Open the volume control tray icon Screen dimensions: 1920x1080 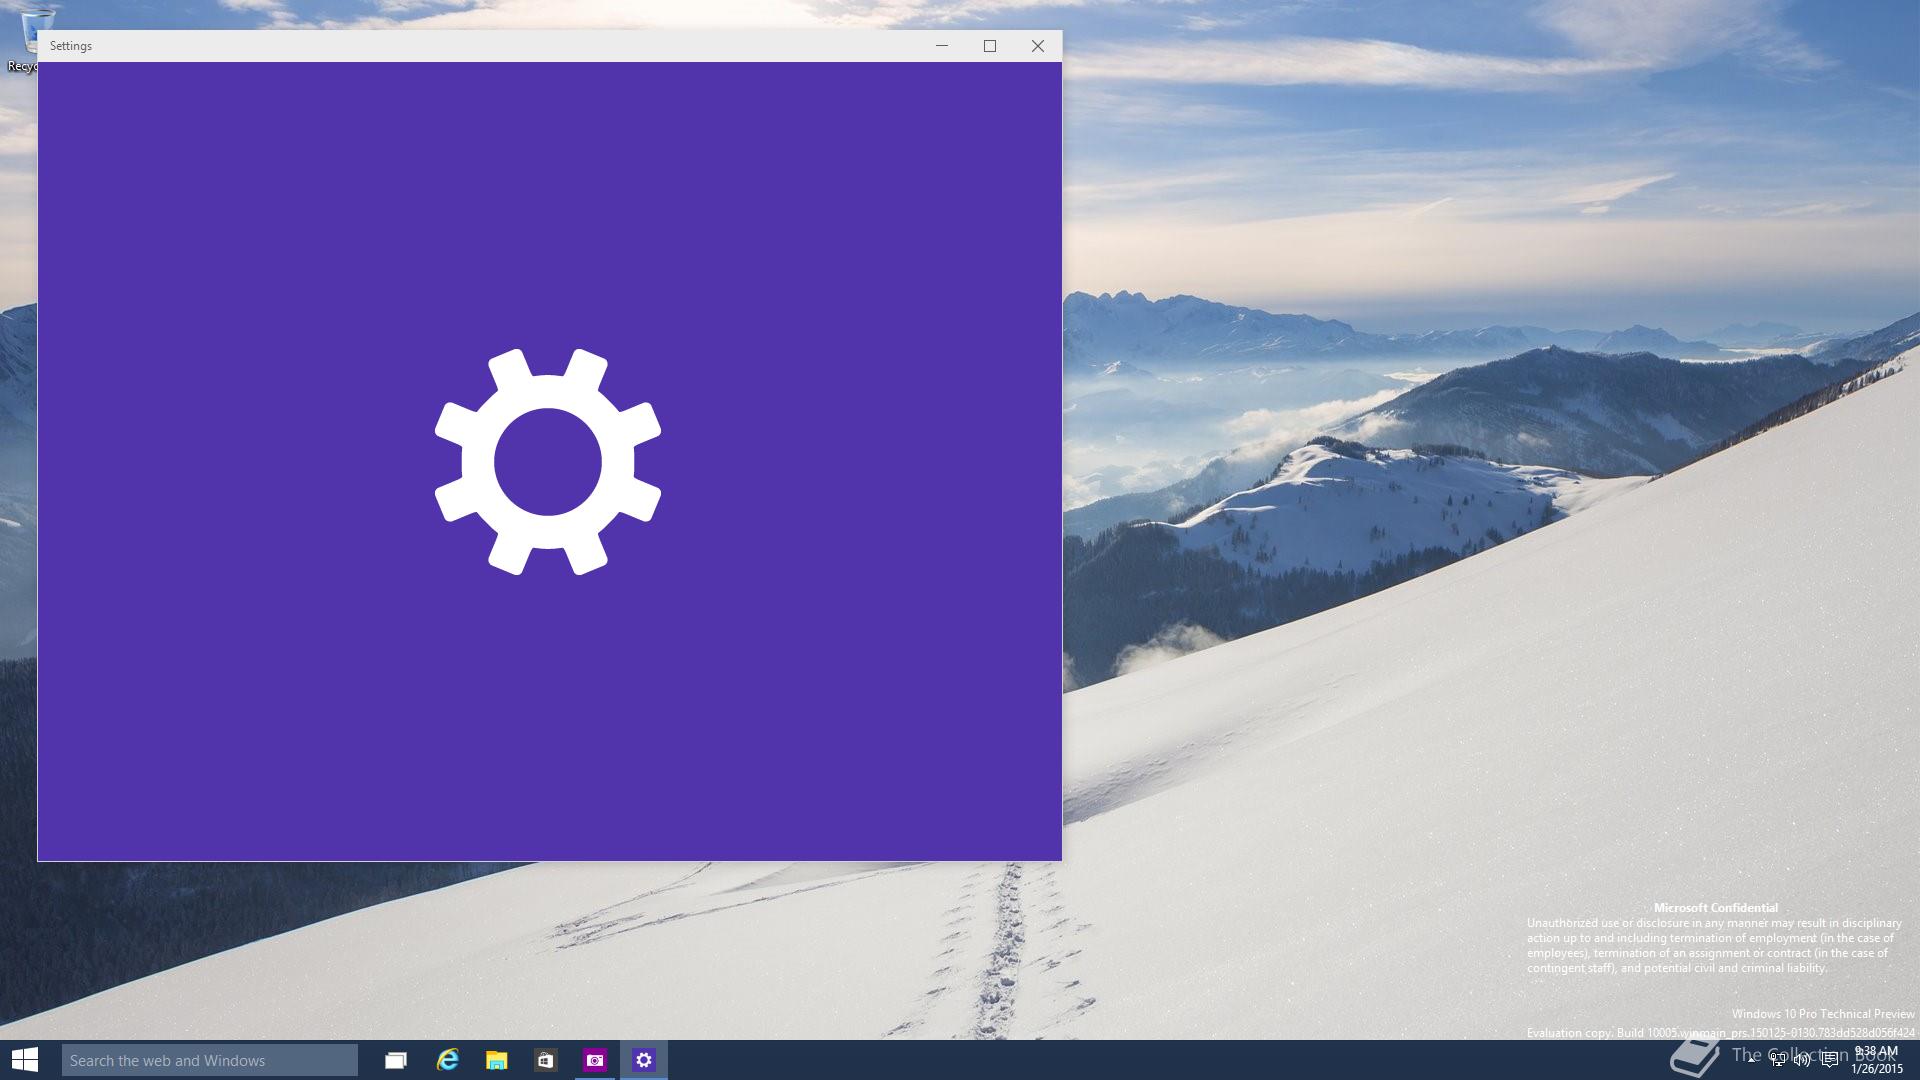pos(1802,1060)
